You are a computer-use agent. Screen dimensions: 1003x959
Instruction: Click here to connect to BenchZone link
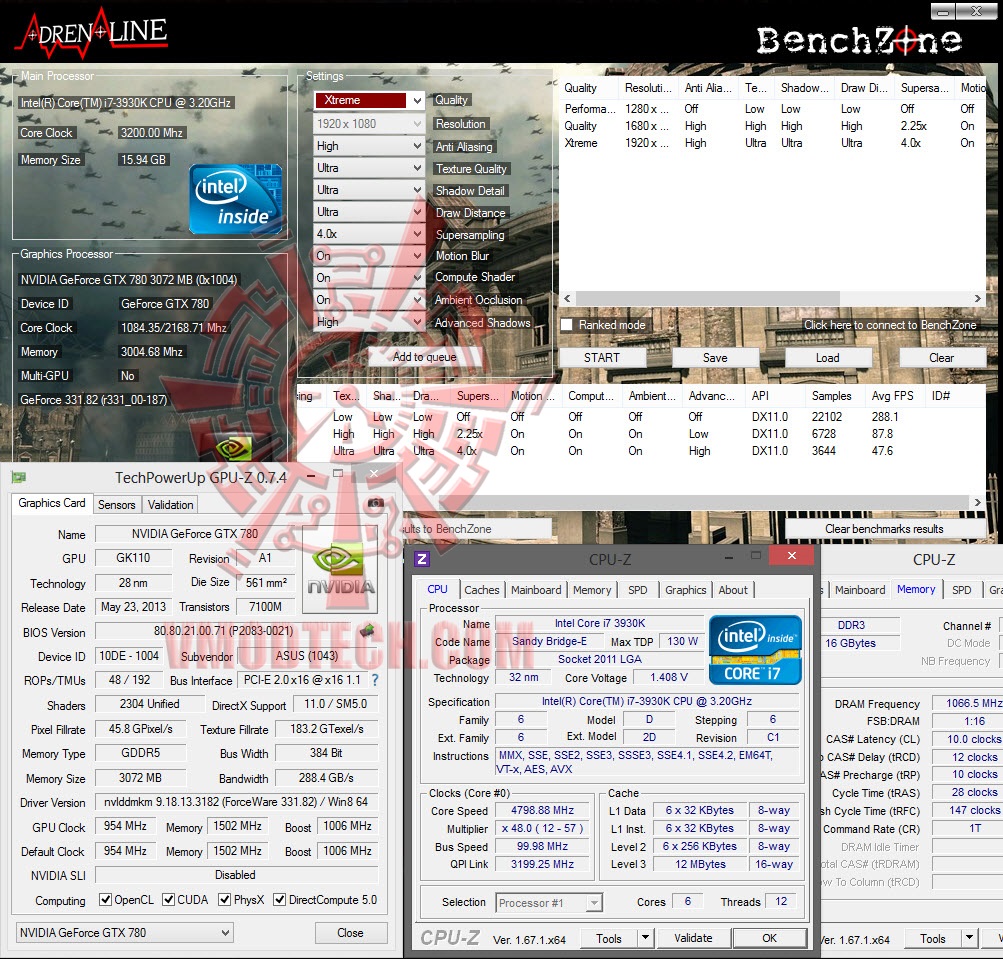[890, 325]
